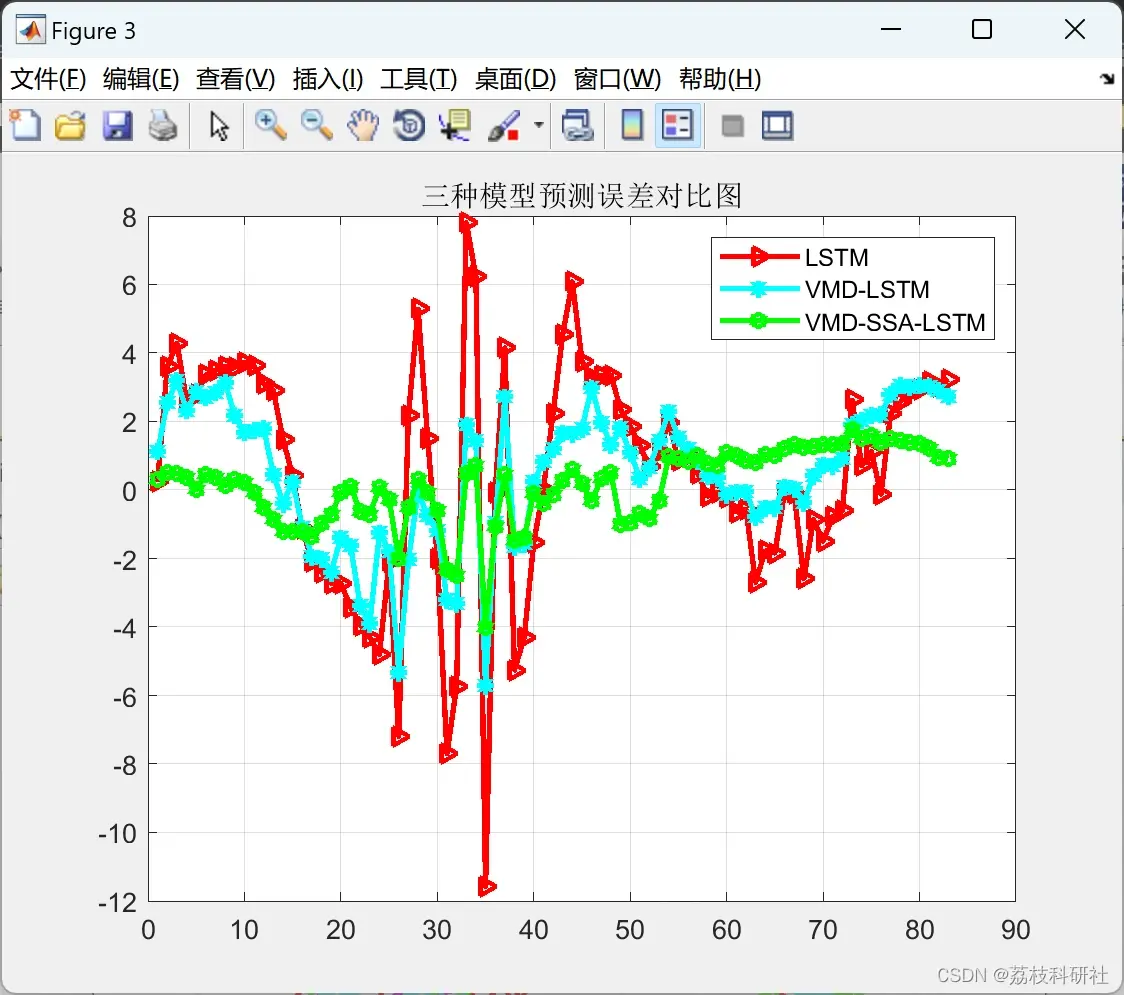Click the New Figure icon
Viewport: 1124px width, 995px height.
pos(26,125)
